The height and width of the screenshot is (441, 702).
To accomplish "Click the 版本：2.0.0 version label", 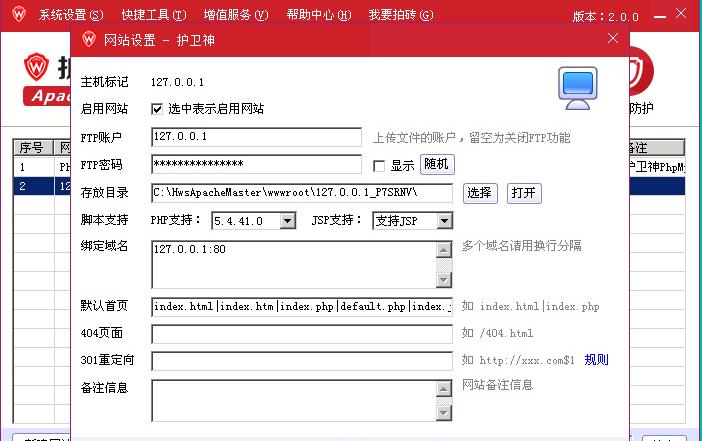I will [x=605, y=17].
